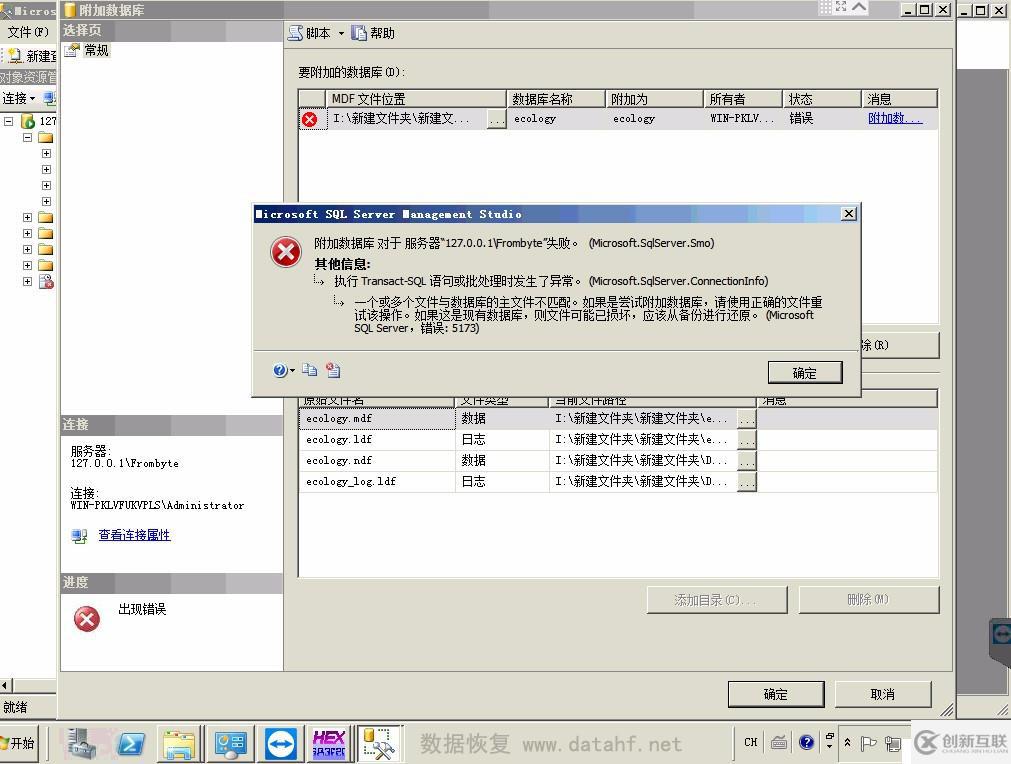Show hidden tray icons with the chevron
Screen dimensions: 1011x764
[847, 743]
